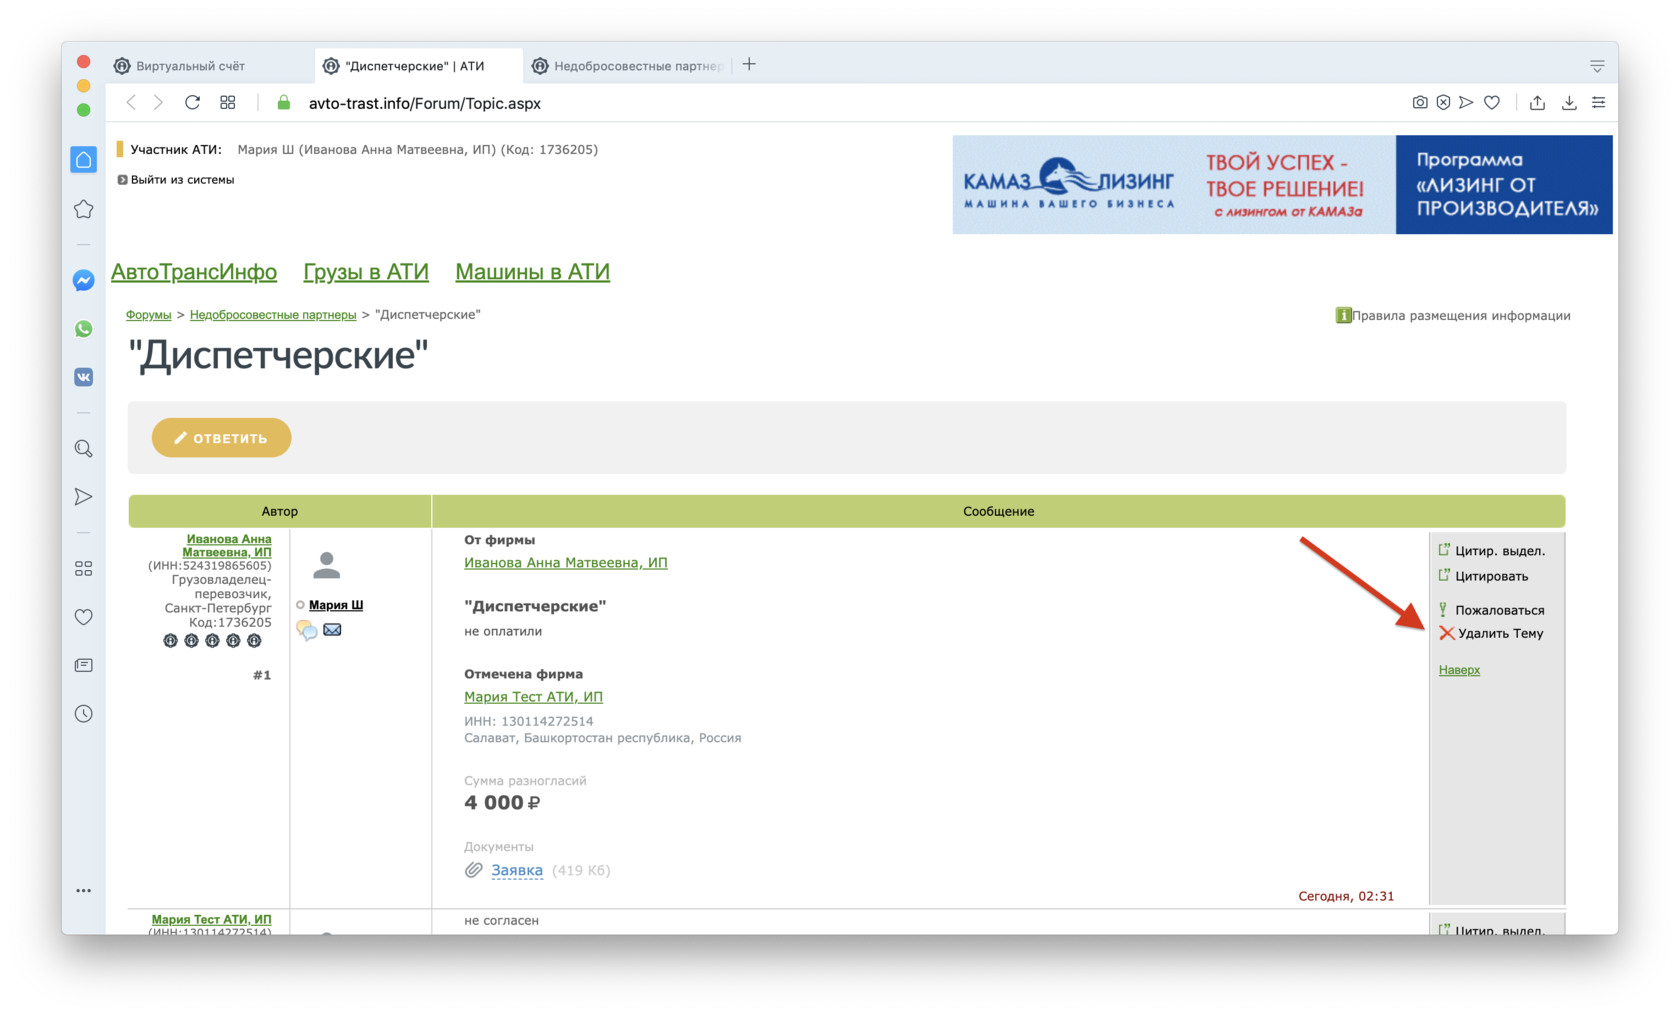Go to Недобросовестные партнеры breadcrumb

pos(273,315)
